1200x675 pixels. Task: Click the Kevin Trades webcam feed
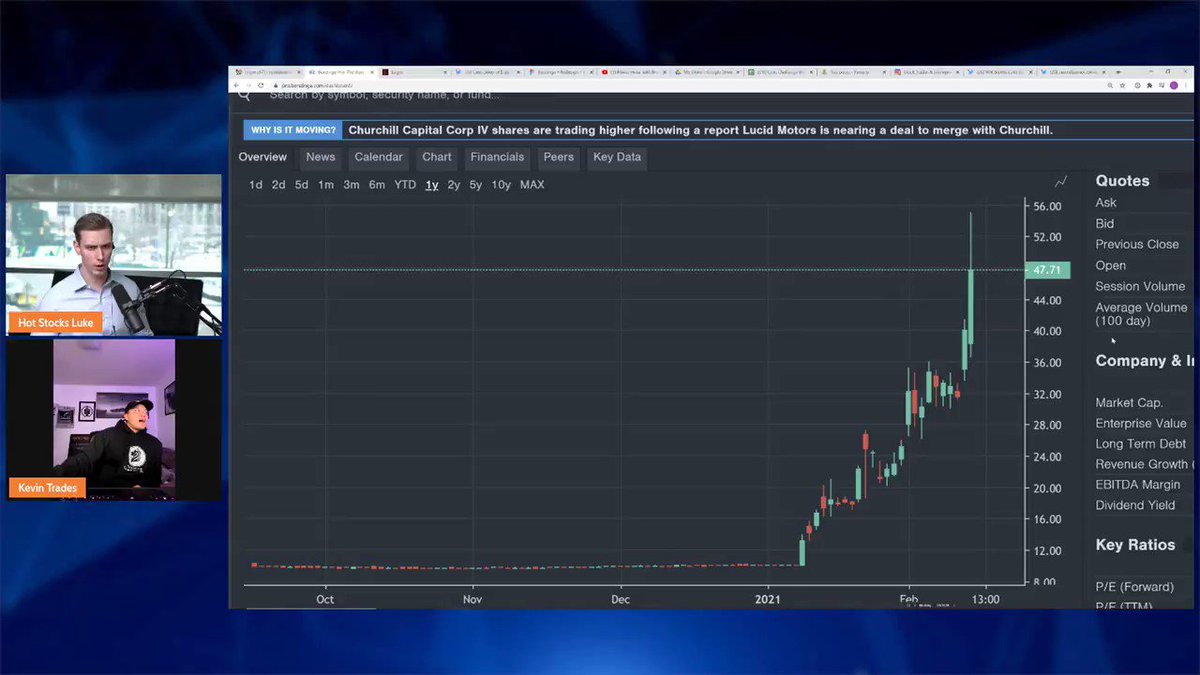(114, 418)
